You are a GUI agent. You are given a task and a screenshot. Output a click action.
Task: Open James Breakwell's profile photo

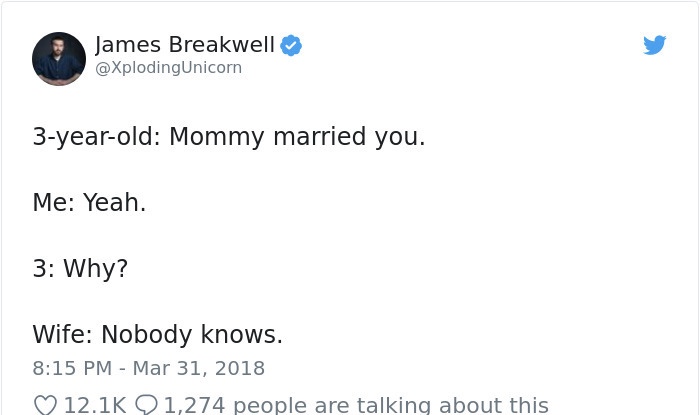tap(59, 58)
